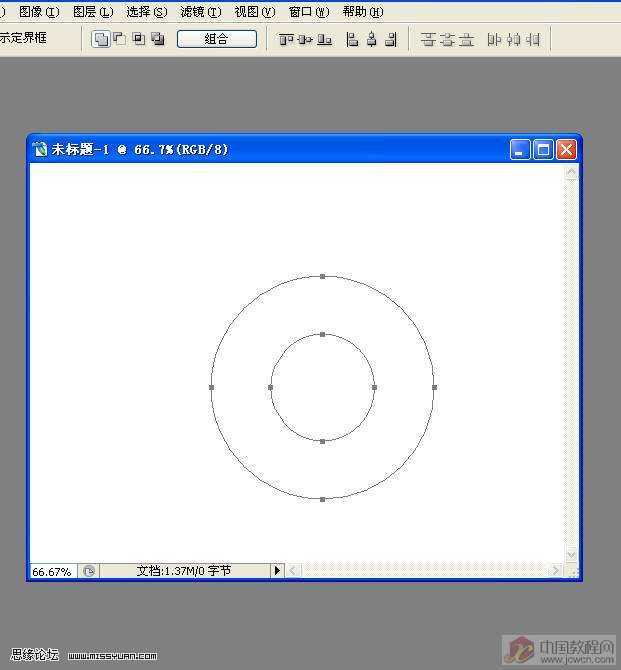The height and width of the screenshot is (670, 621).
Task: Click the Align horizontal centers icon
Action: click(371, 39)
